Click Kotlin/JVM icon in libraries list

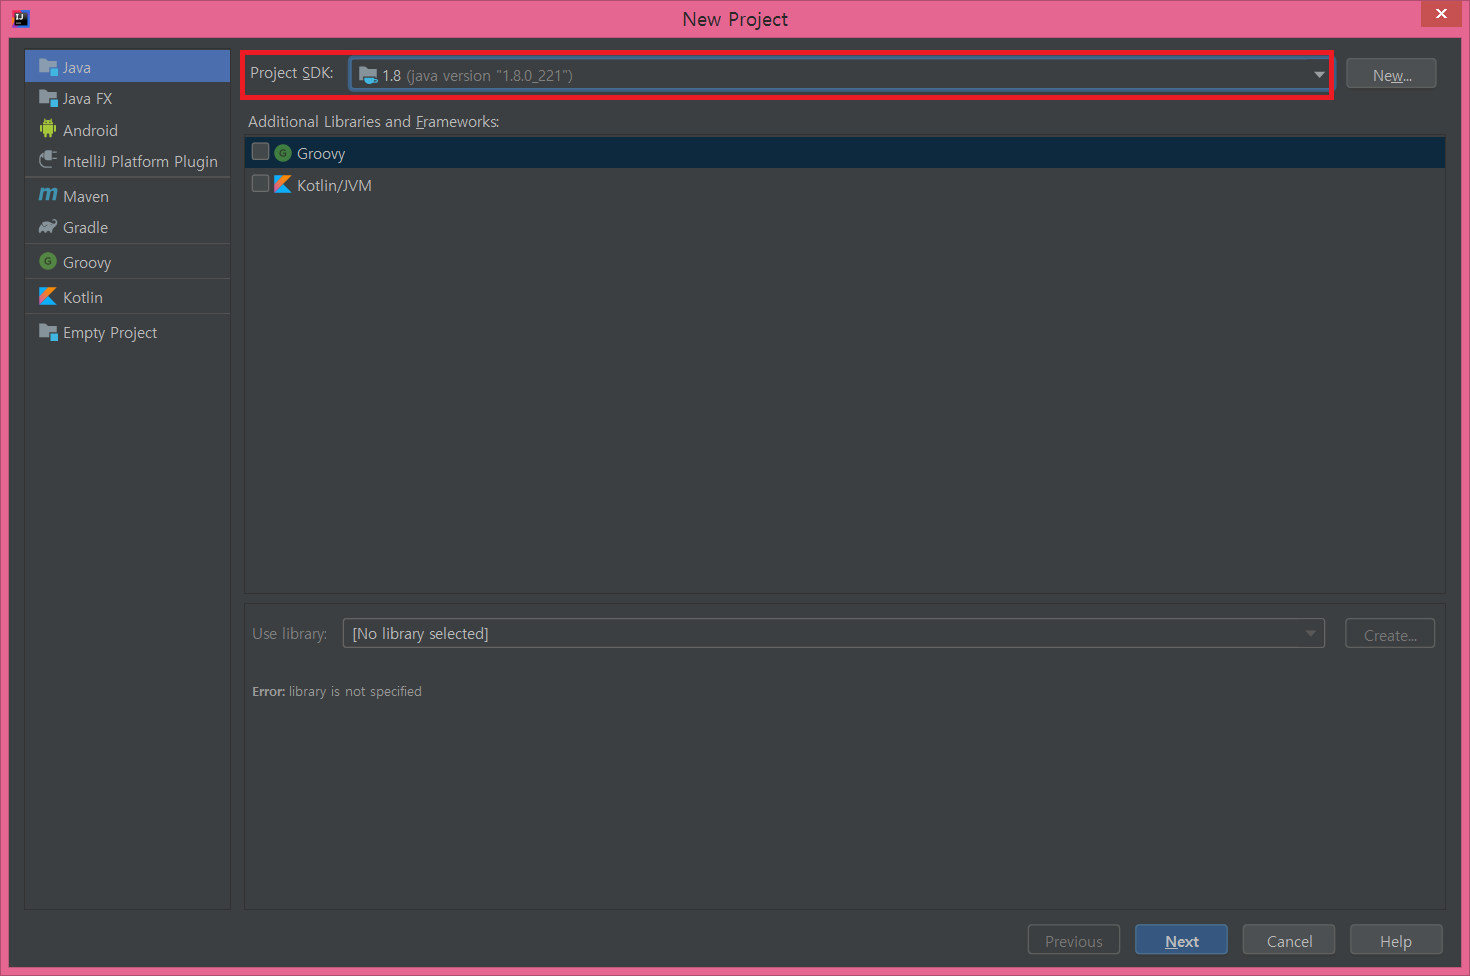283,184
